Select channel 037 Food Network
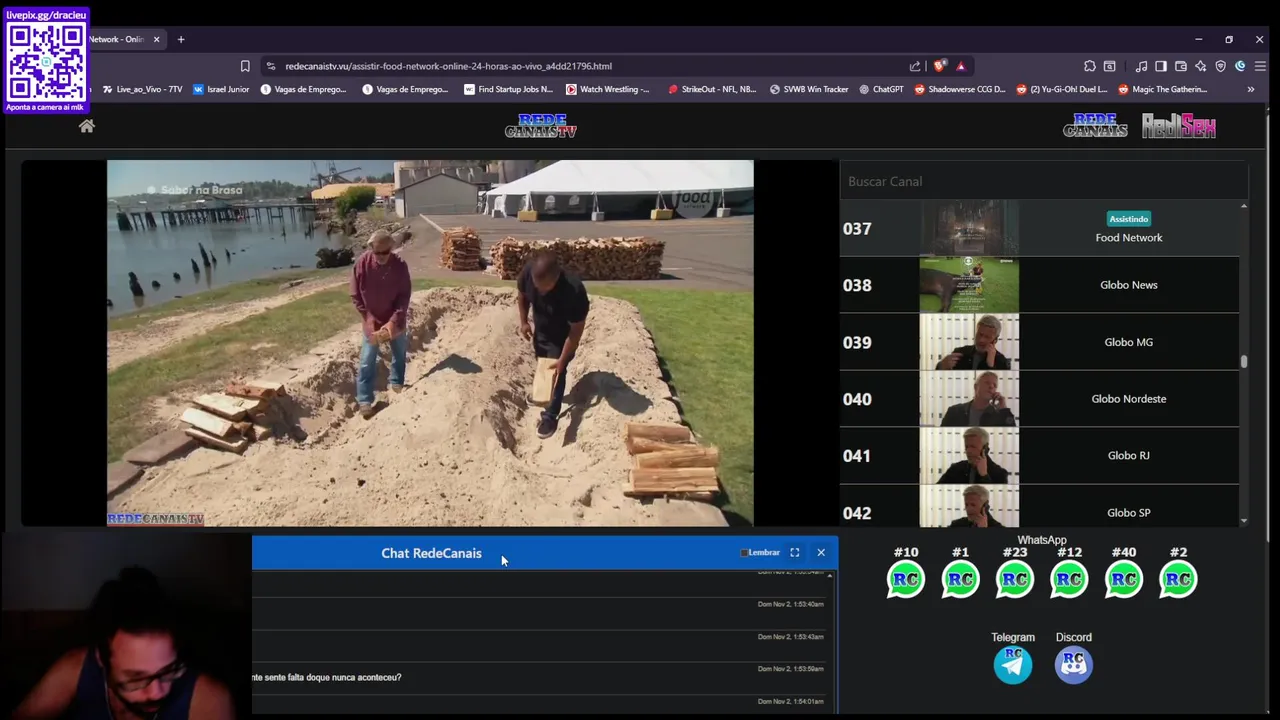This screenshot has width=1280, height=720. click(1039, 228)
